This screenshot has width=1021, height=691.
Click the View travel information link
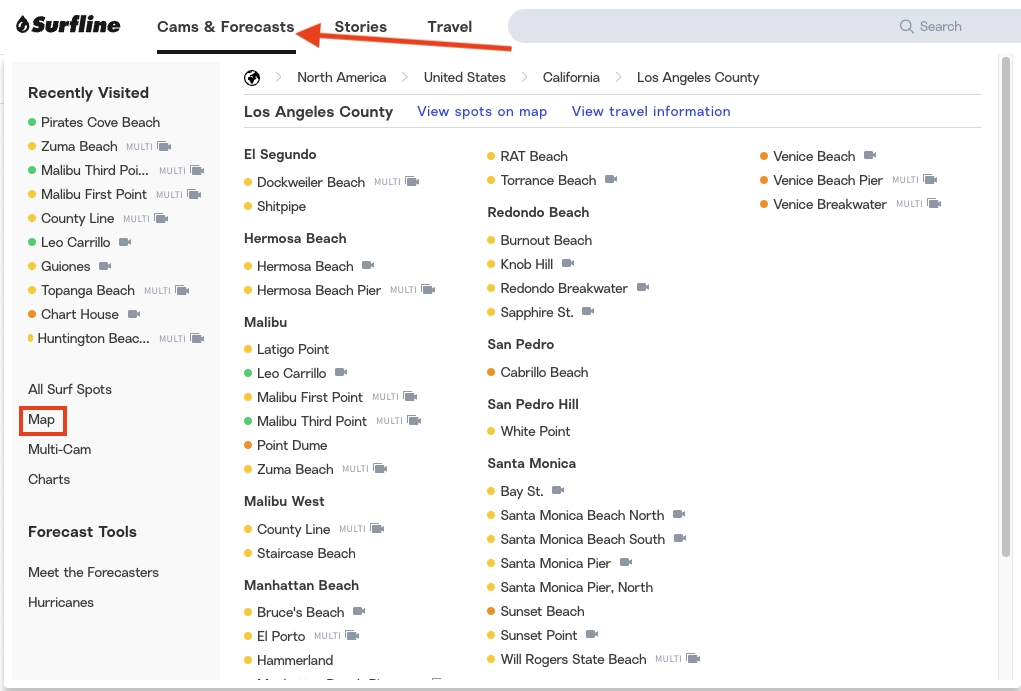click(651, 111)
